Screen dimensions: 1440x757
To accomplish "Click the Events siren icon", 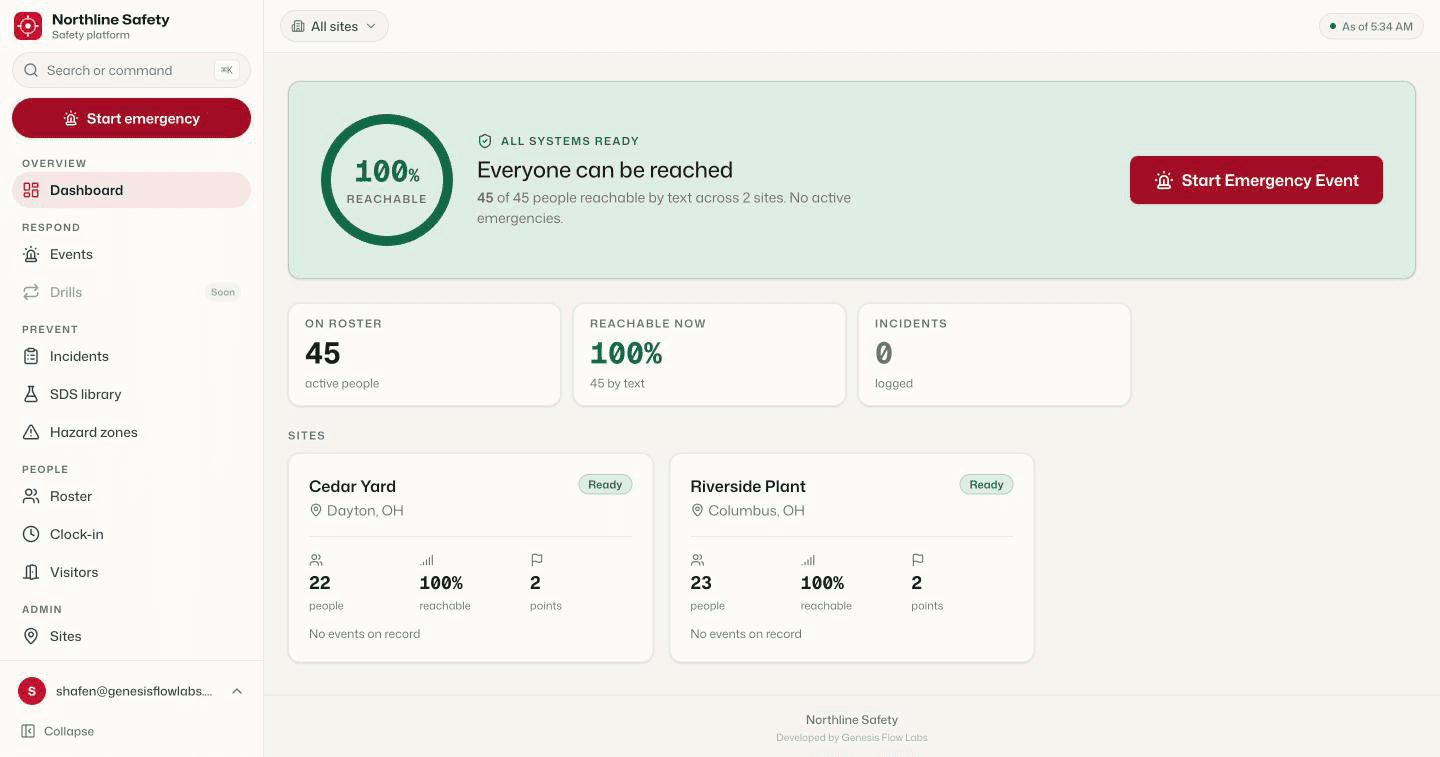I will pos(31,254).
